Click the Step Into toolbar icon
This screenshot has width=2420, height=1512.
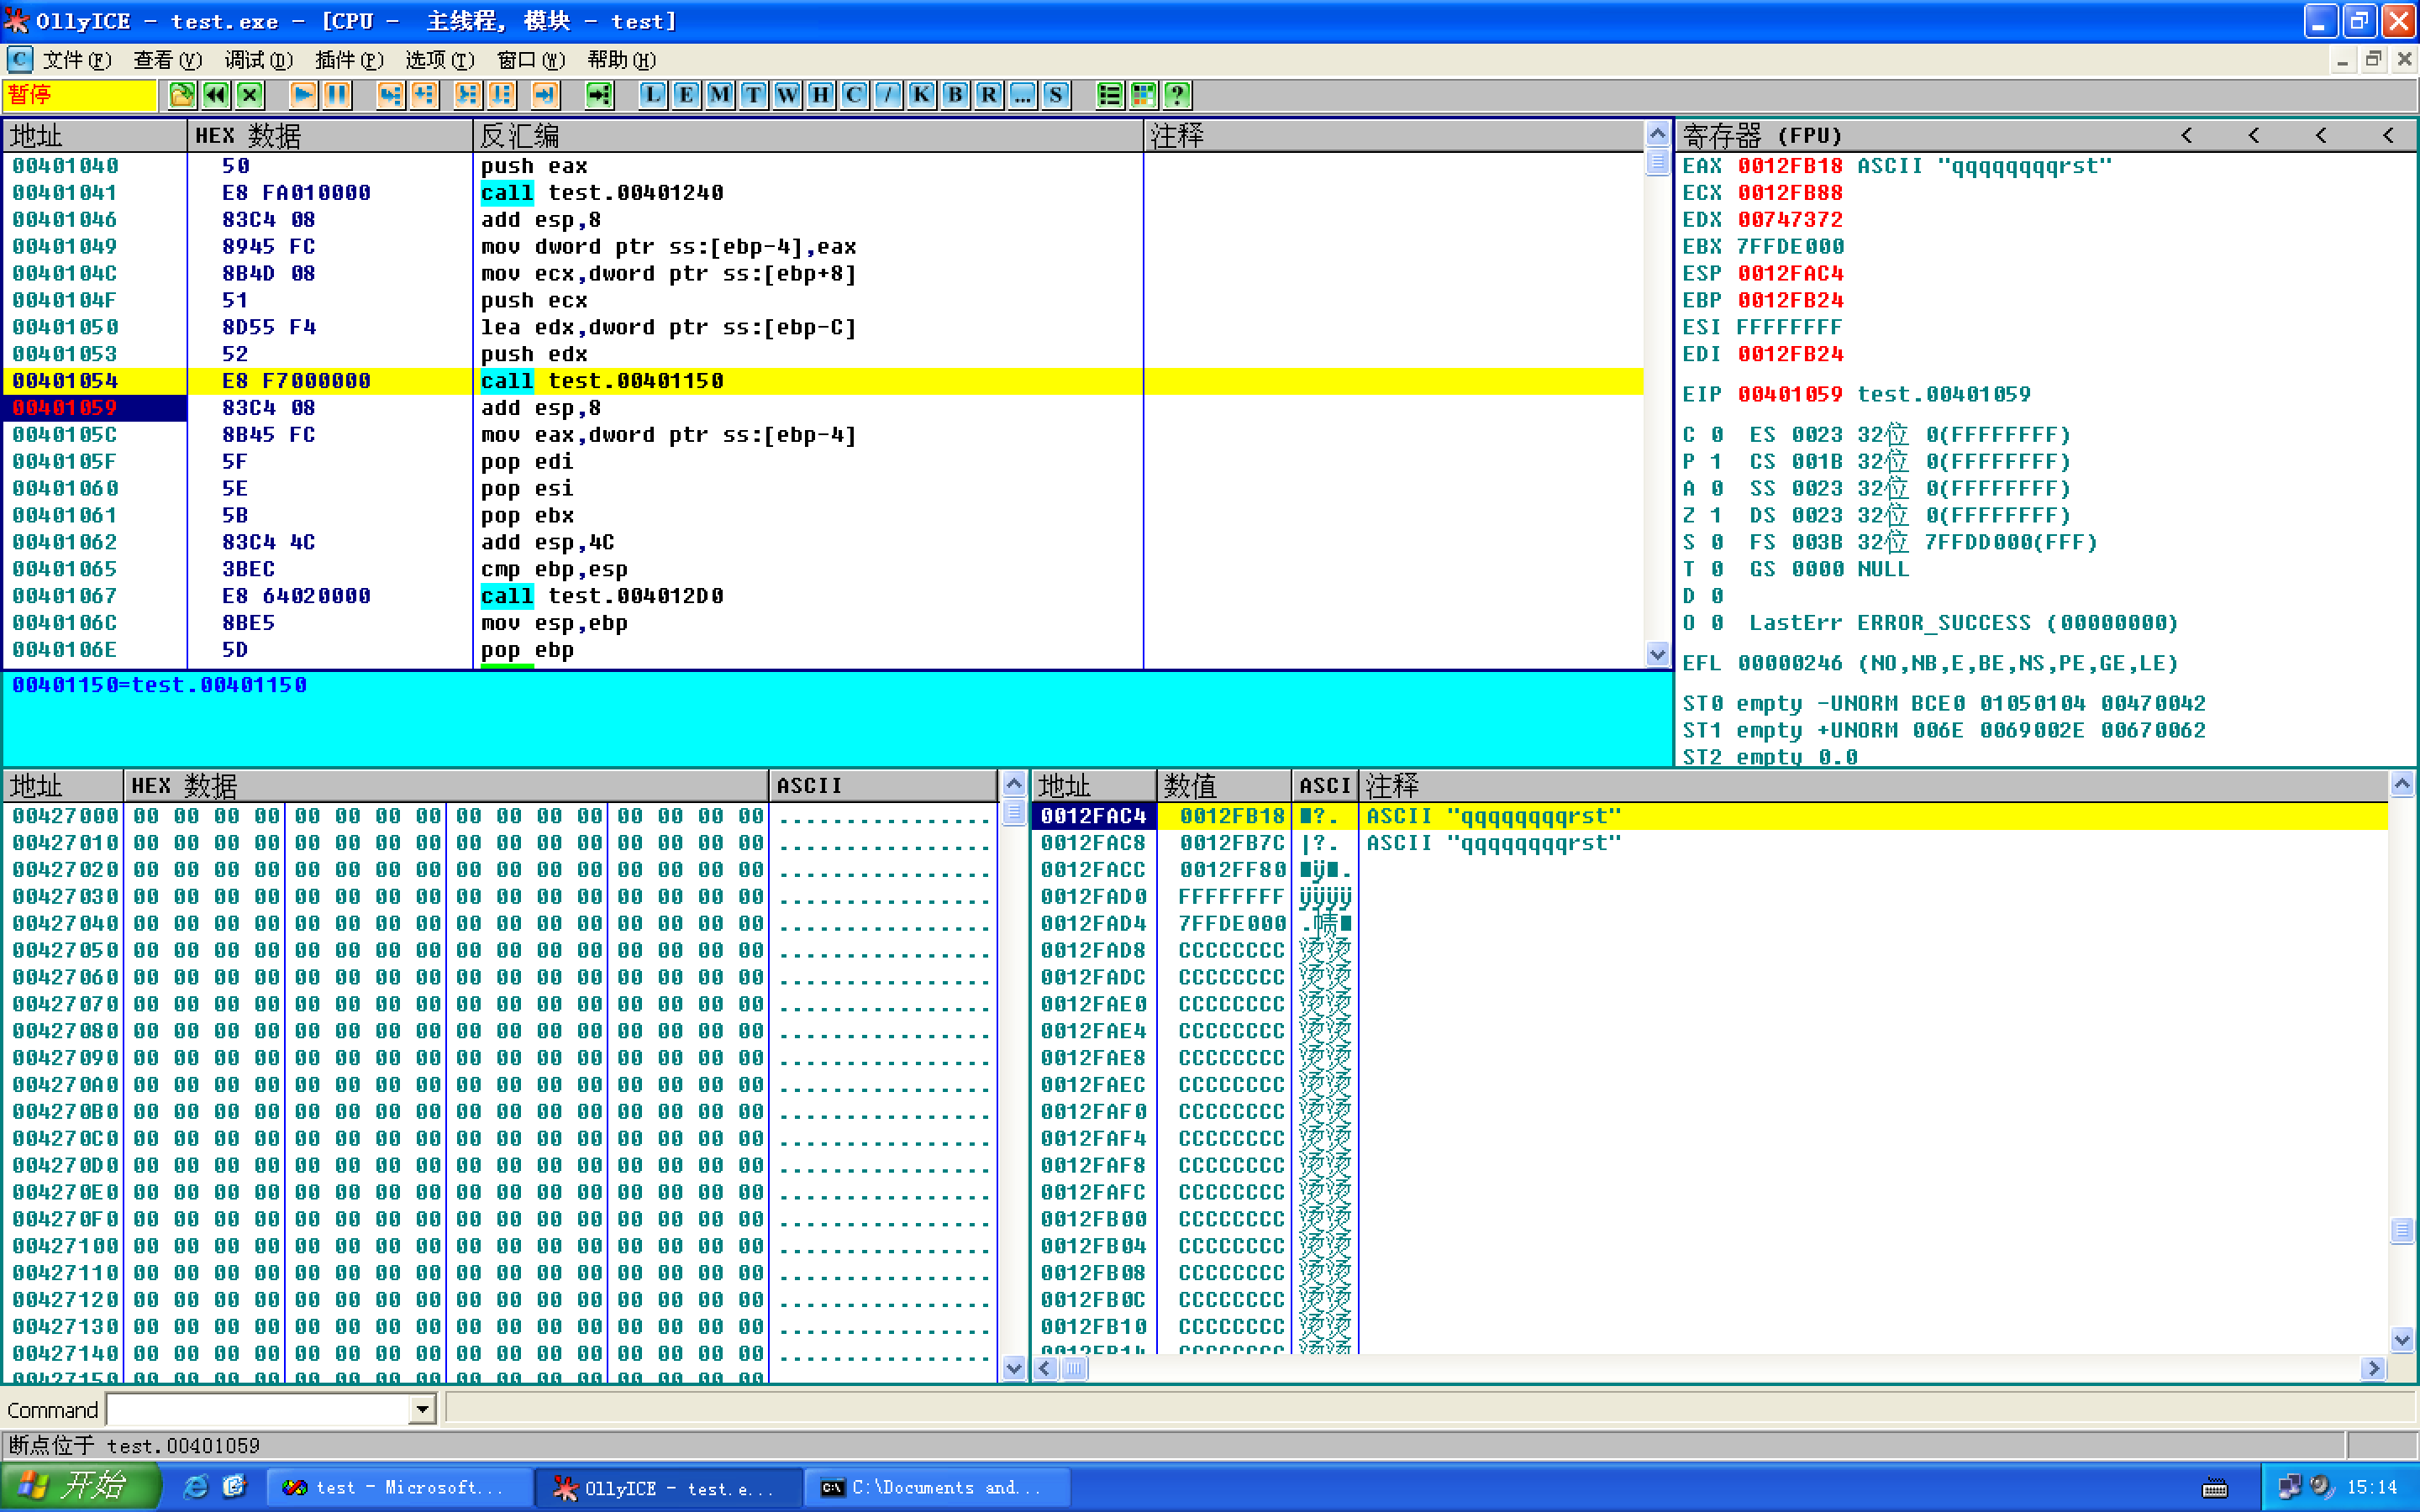tap(390, 95)
